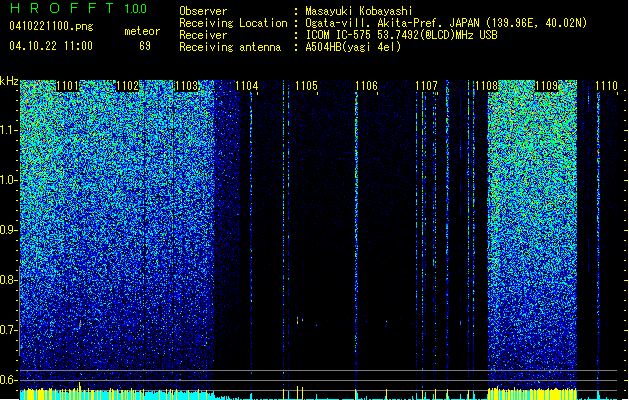The height and width of the screenshot is (400, 629).
Task: Click the 1108 time marker
Action: pos(487,86)
